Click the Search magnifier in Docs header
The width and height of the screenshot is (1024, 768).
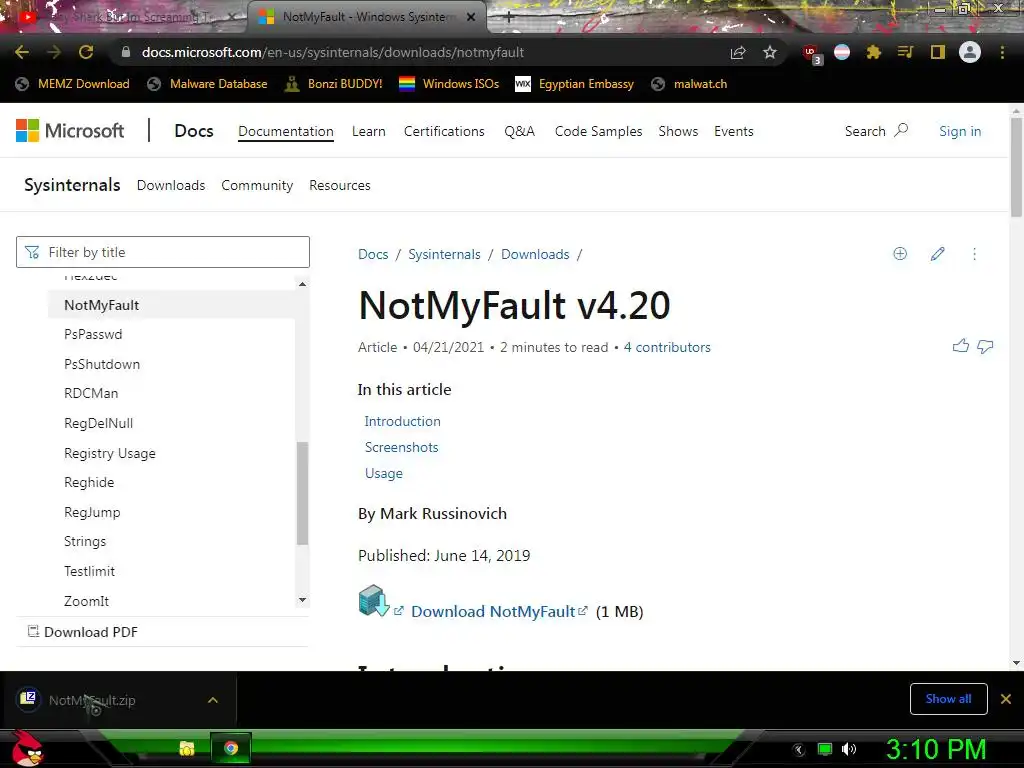coord(901,130)
